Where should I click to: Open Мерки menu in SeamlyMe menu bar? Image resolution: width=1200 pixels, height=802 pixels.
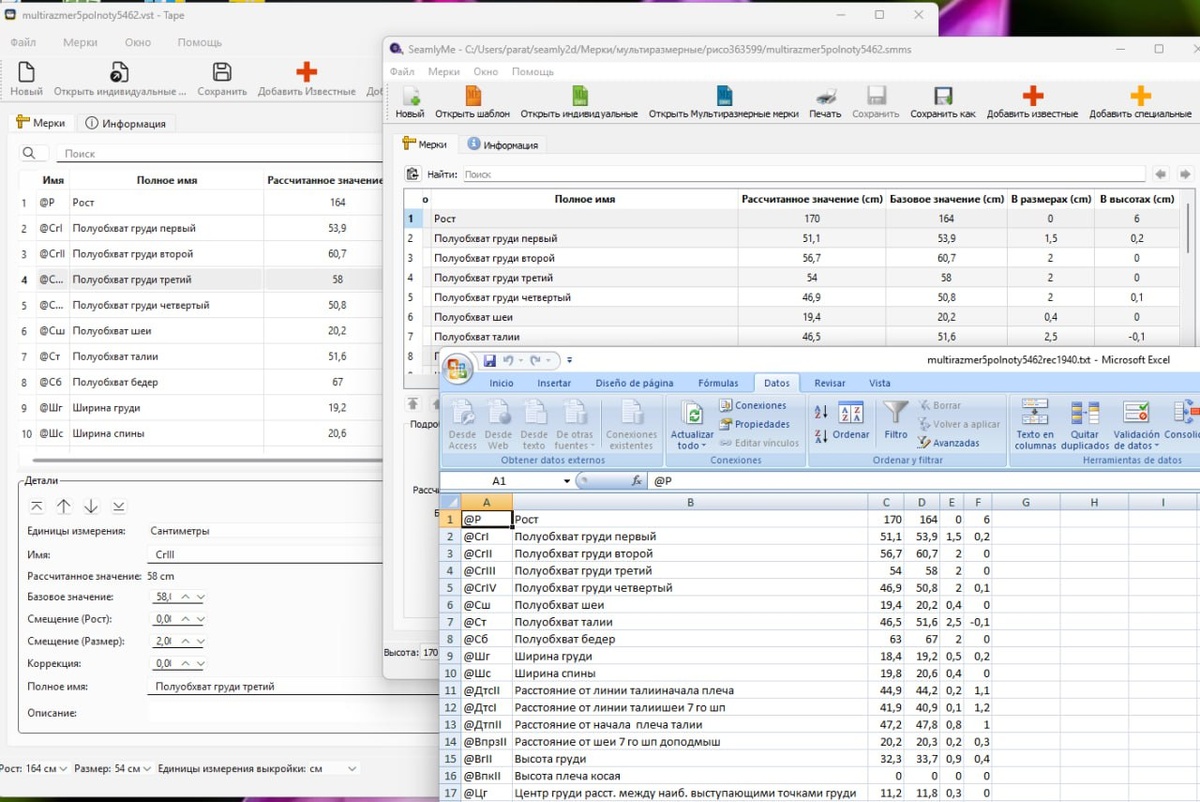click(443, 72)
